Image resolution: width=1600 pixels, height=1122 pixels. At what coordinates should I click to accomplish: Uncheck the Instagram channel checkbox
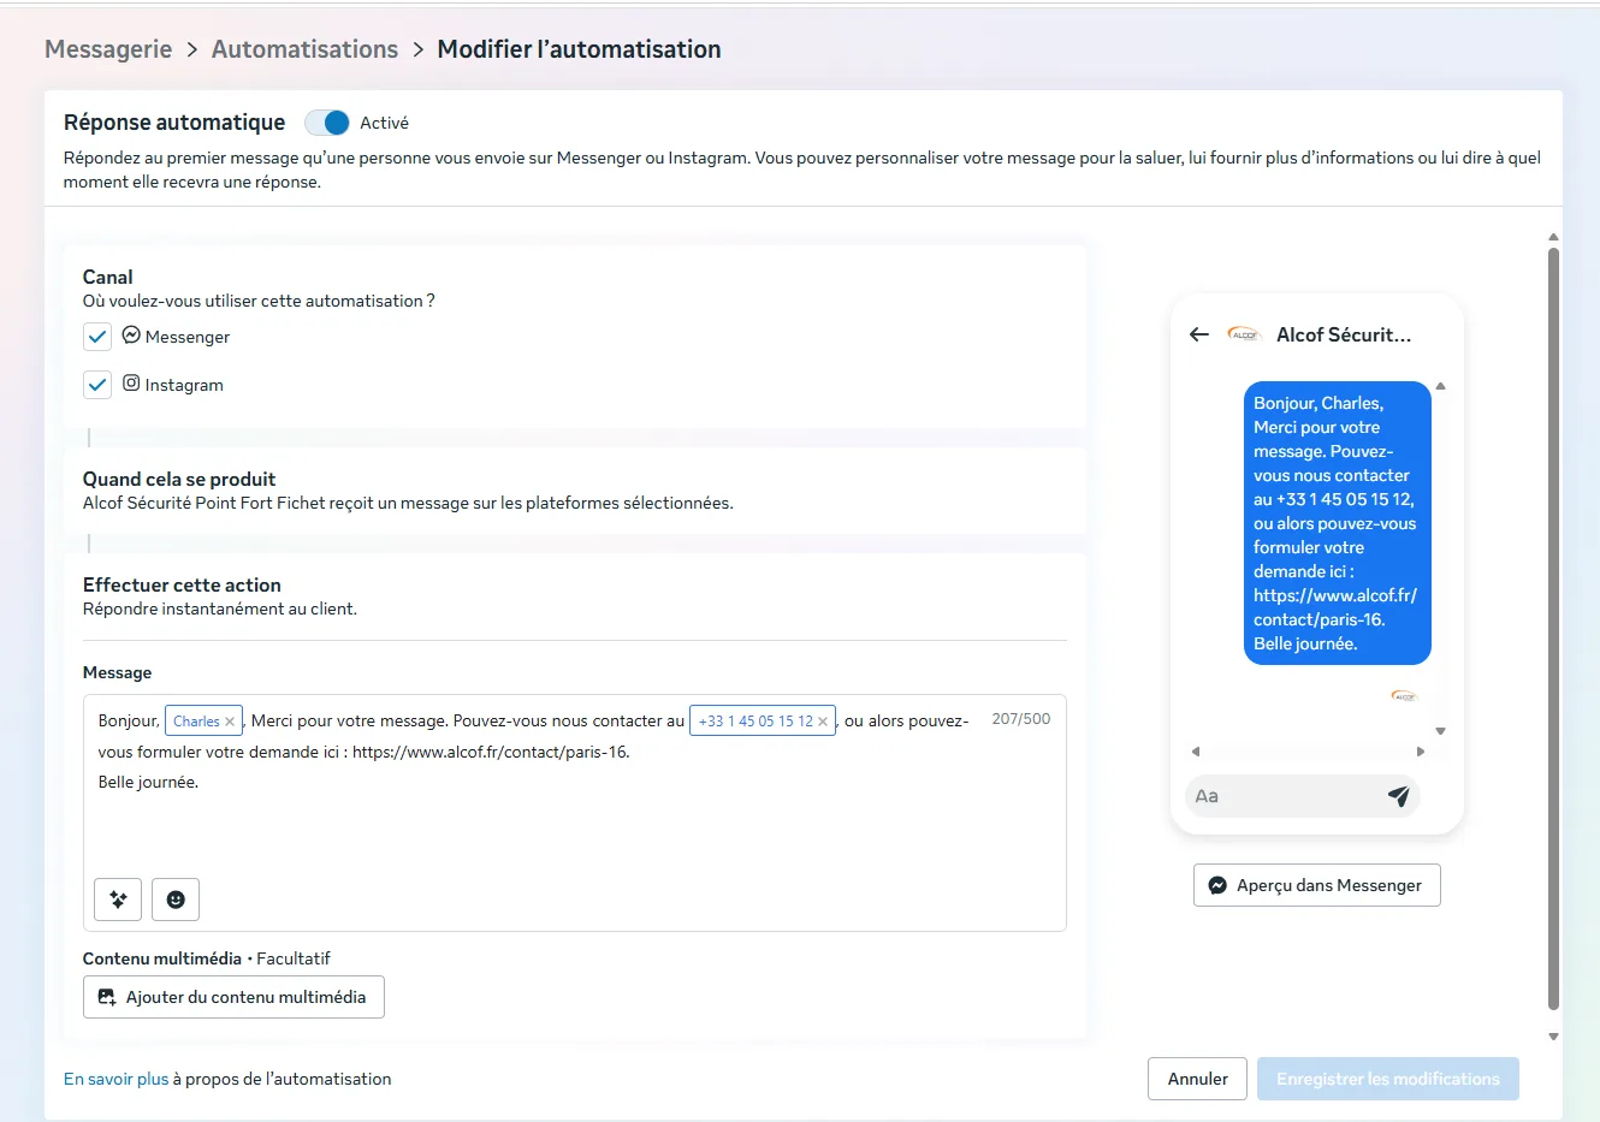tap(97, 385)
